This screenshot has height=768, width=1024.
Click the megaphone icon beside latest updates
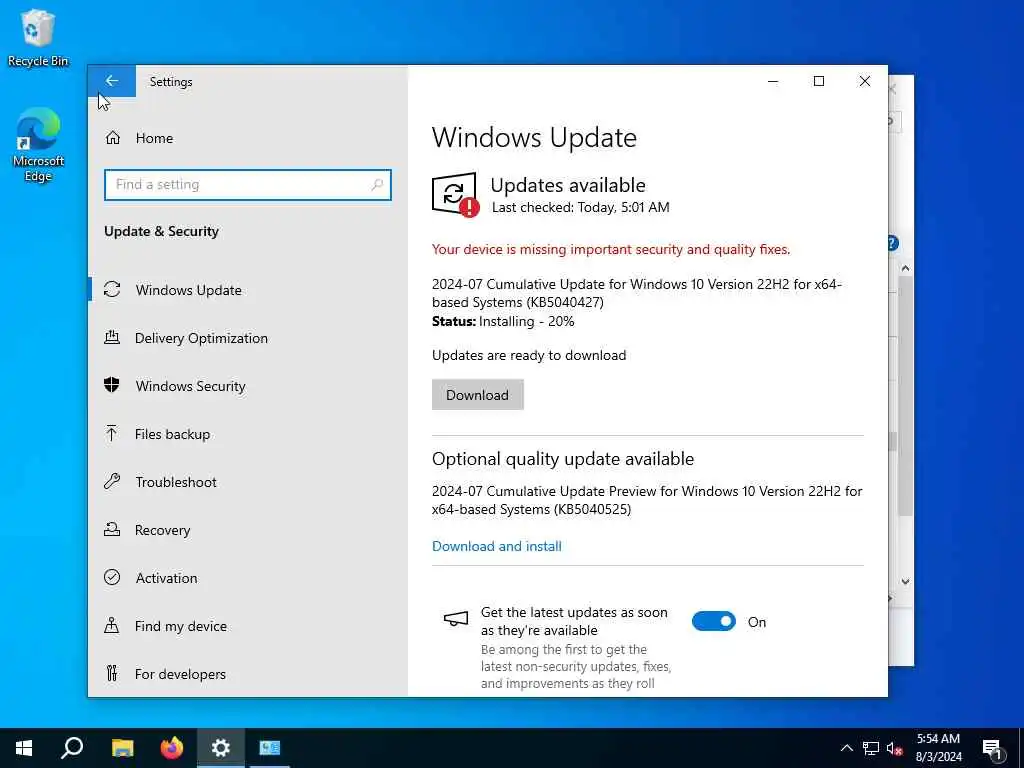pos(456,618)
